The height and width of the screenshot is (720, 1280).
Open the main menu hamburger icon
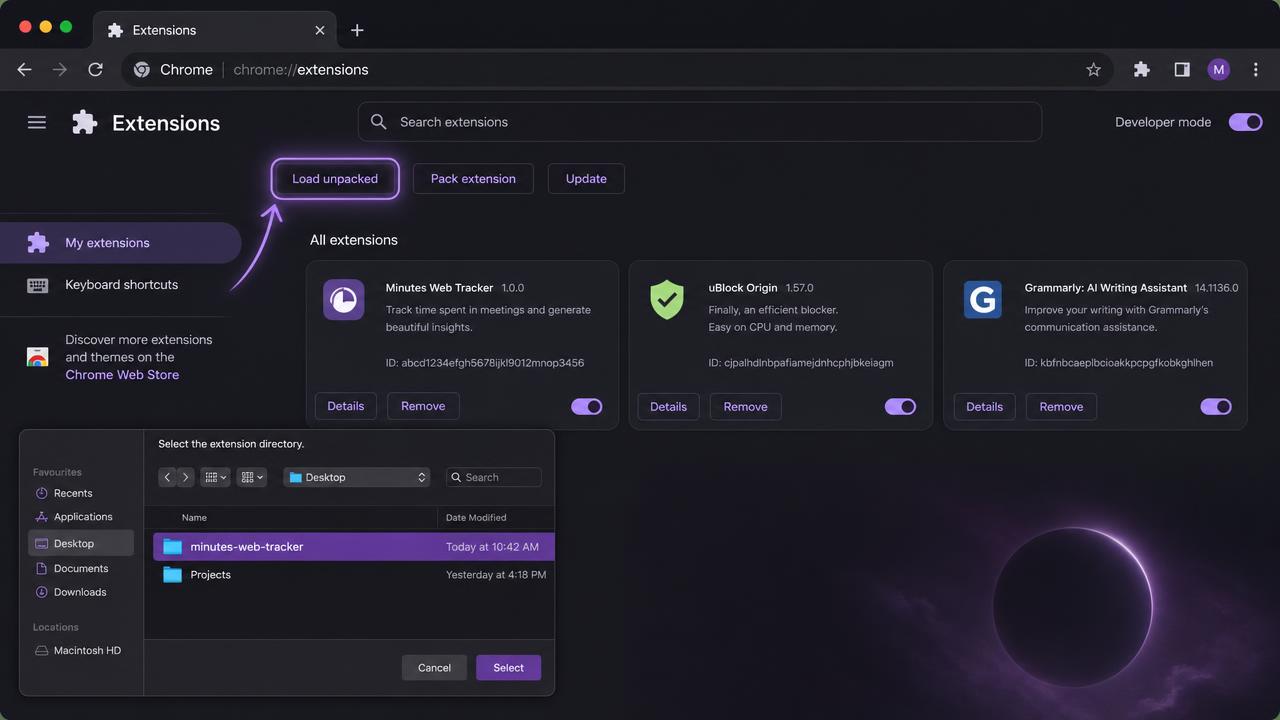(37, 122)
